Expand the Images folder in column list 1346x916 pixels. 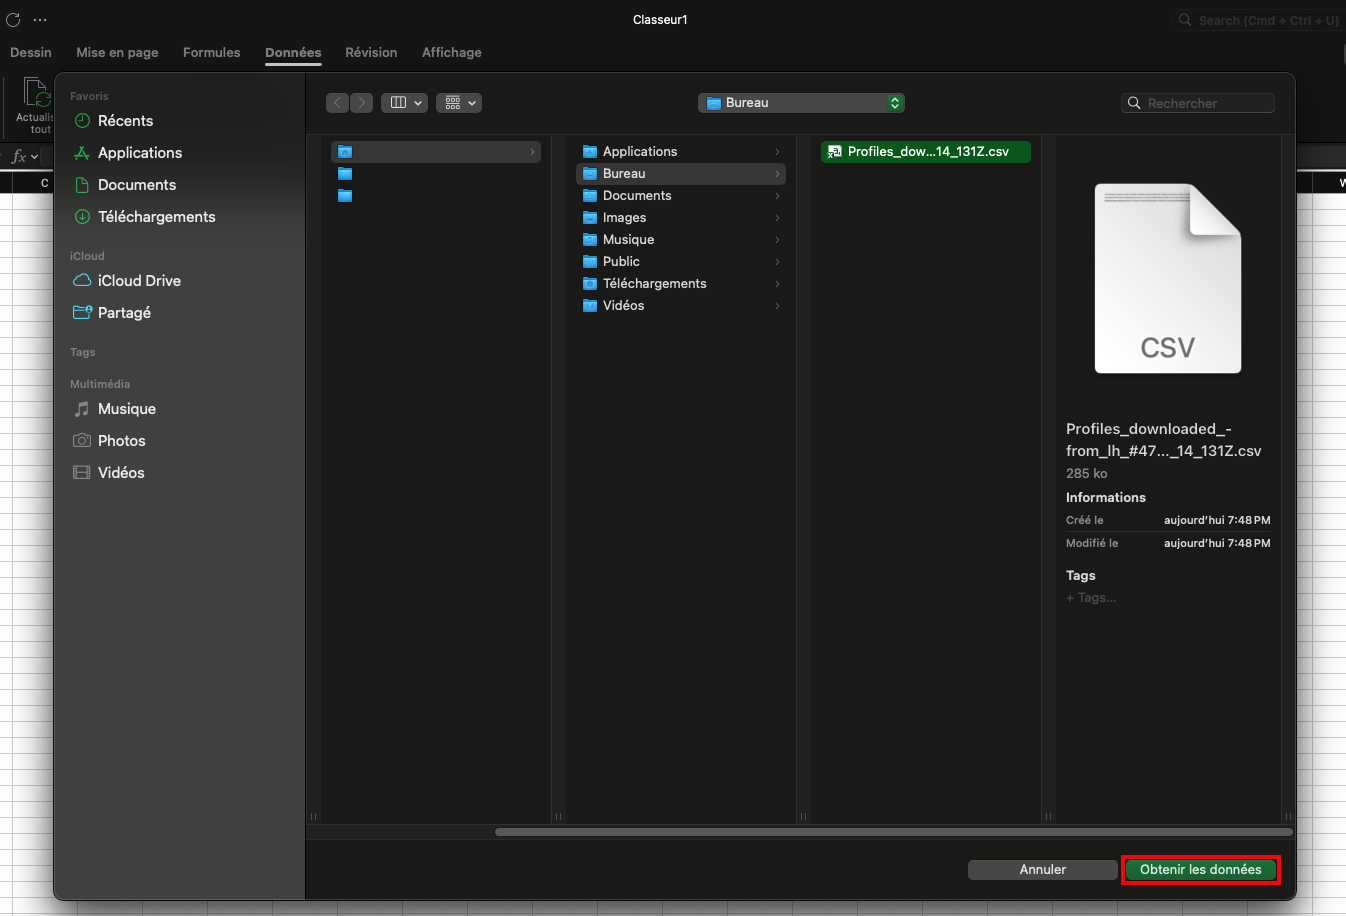click(x=777, y=218)
